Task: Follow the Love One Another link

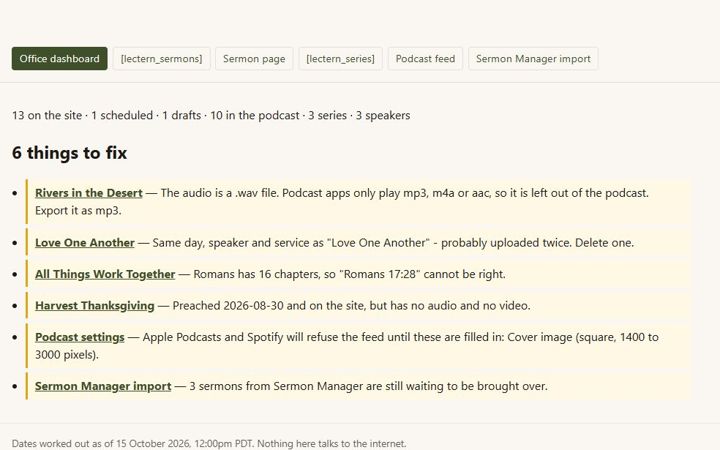Action: click(x=85, y=242)
